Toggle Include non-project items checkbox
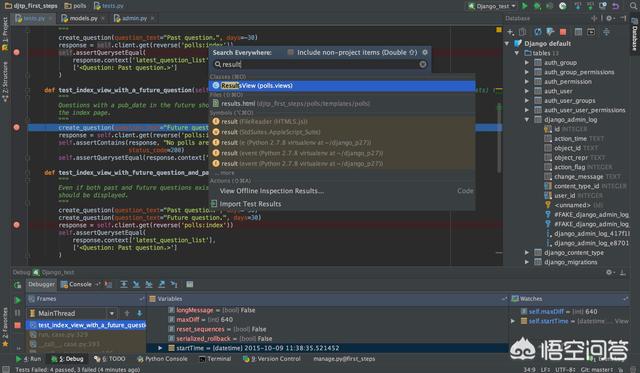 pyautogui.click(x=291, y=52)
